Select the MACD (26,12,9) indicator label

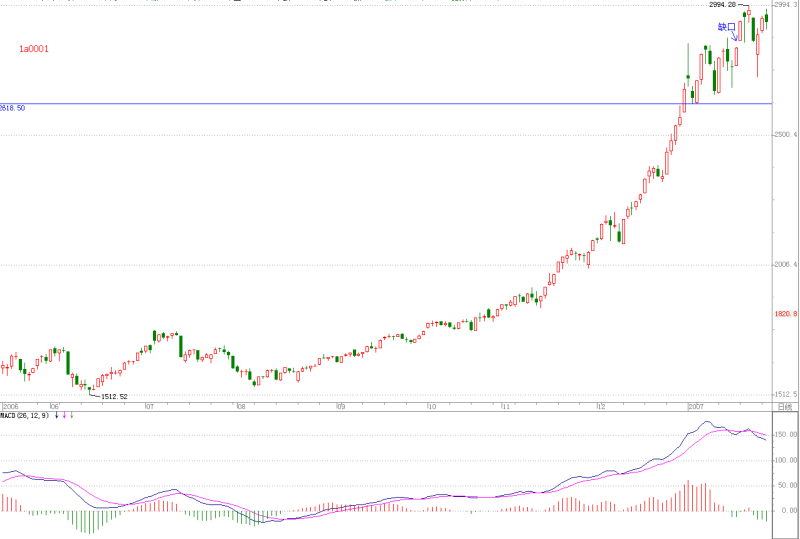pos(24,416)
